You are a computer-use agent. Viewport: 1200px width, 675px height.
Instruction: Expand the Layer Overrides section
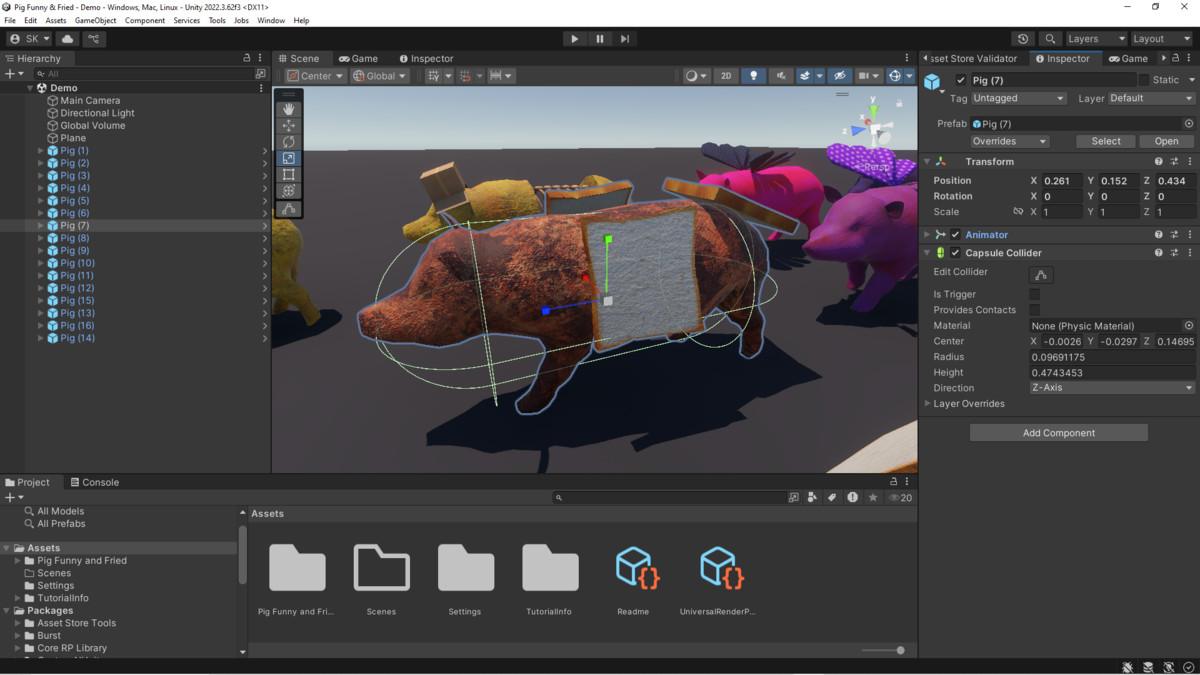927,404
